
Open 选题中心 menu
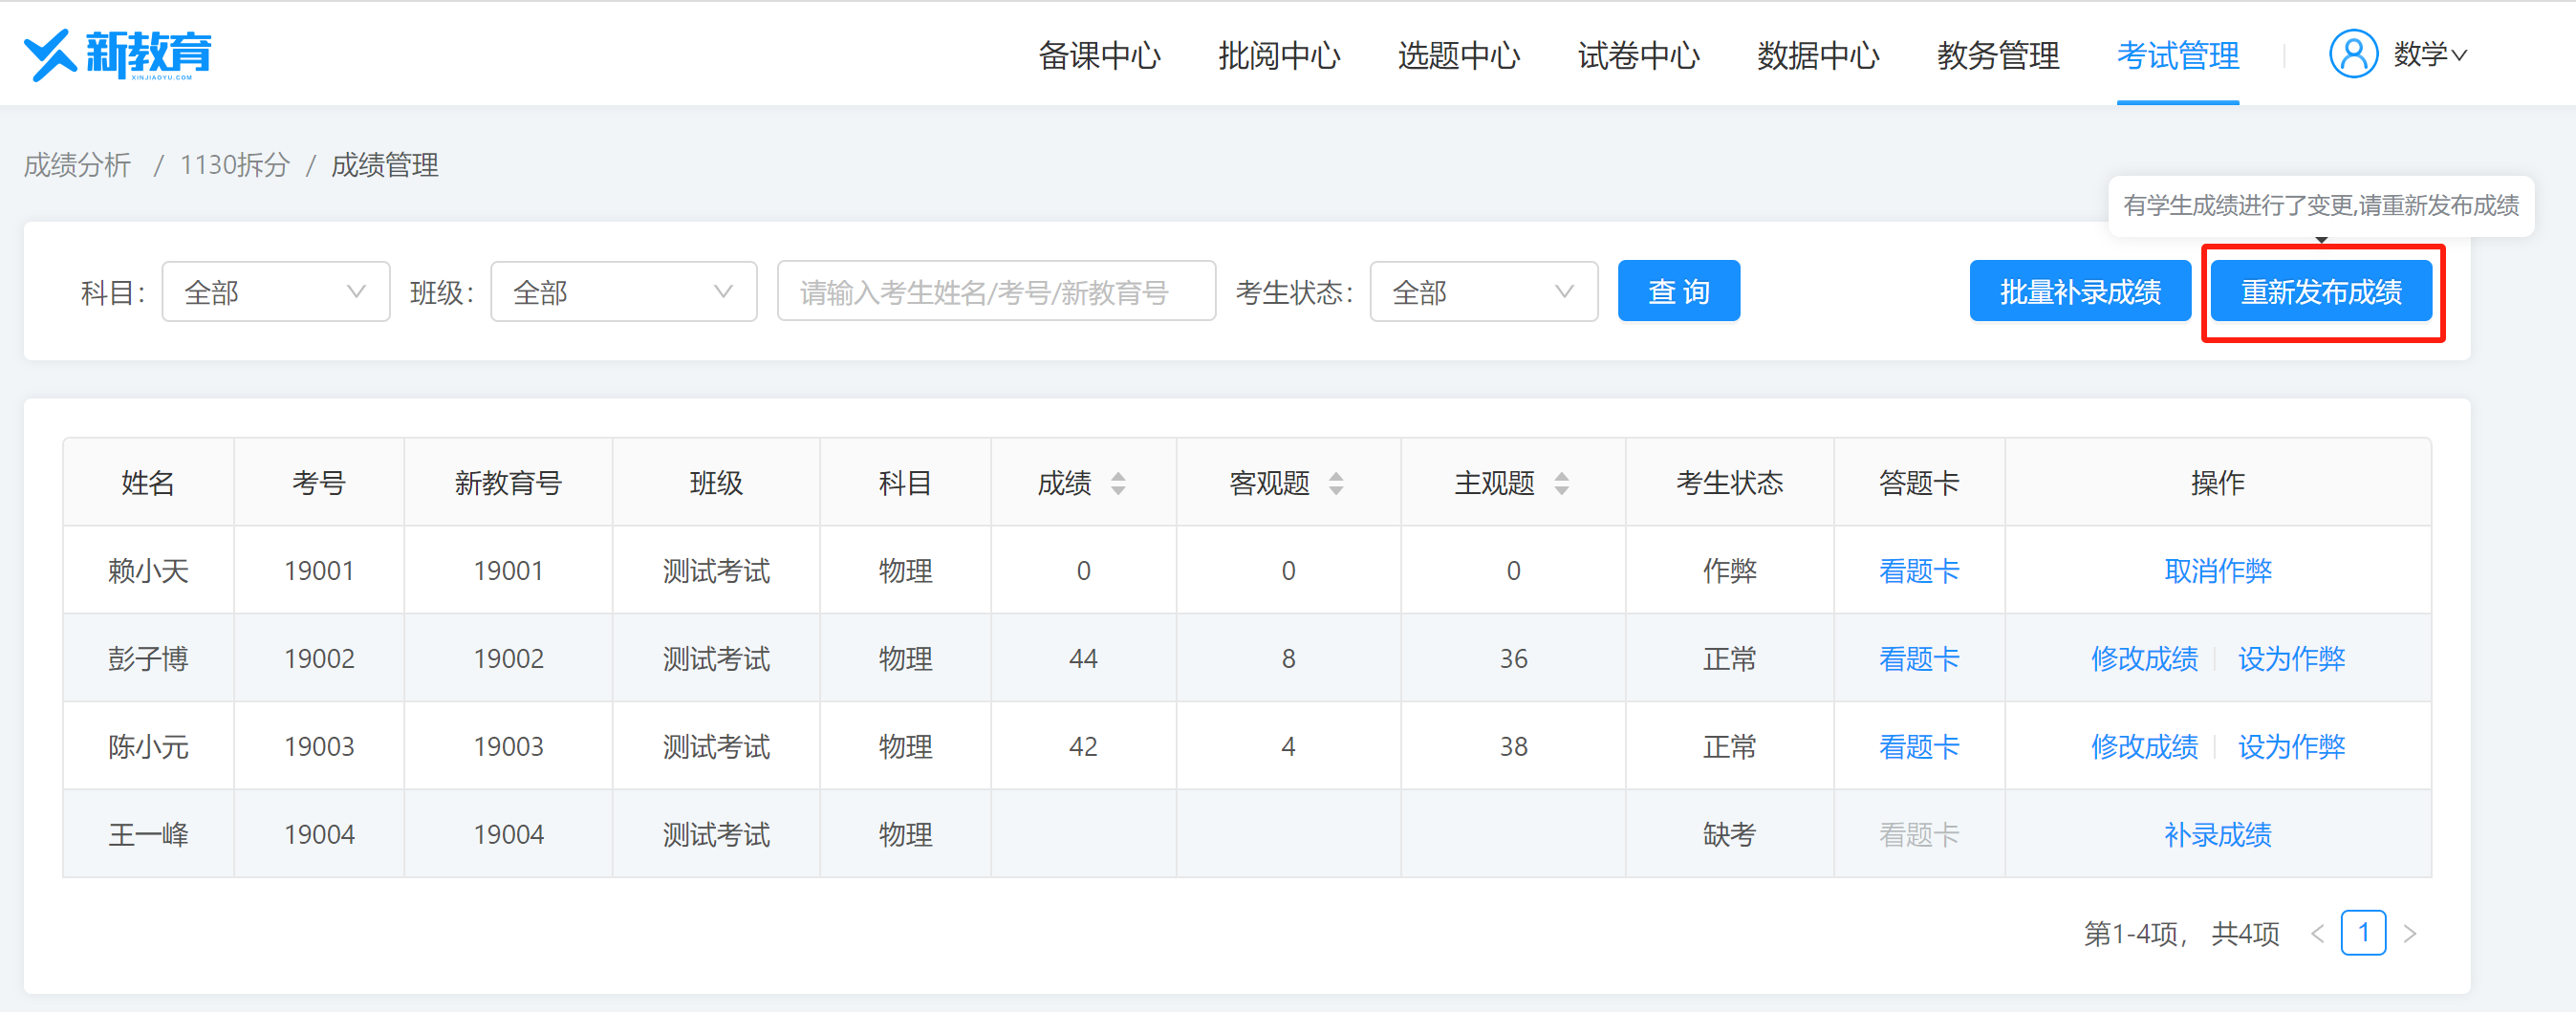pos(1459,55)
